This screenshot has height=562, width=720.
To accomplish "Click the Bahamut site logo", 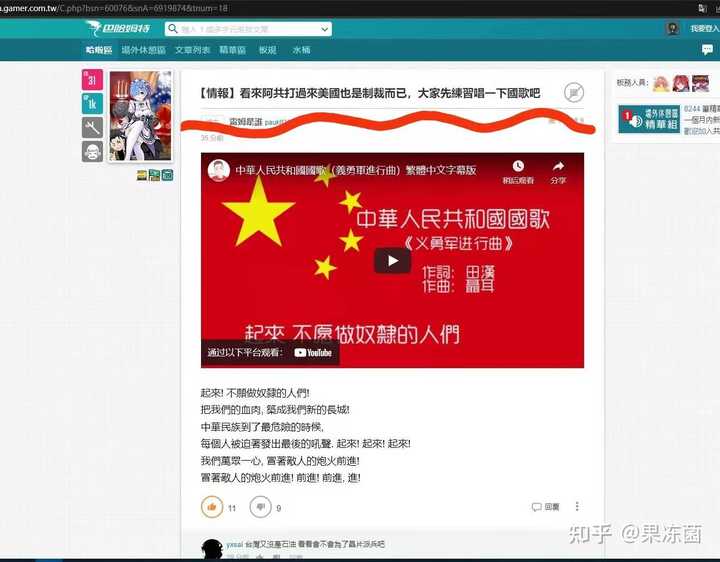I will (x=118, y=28).
